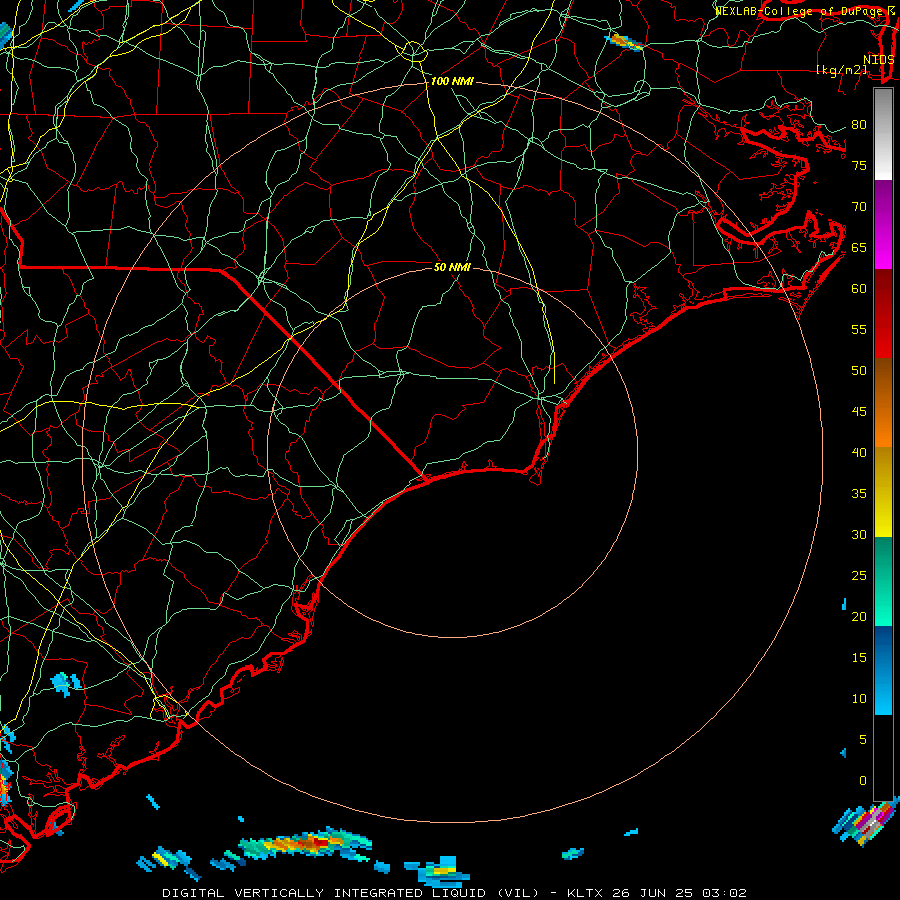Click the scale value 35
Viewport: 900px width, 900px height.
(859, 494)
